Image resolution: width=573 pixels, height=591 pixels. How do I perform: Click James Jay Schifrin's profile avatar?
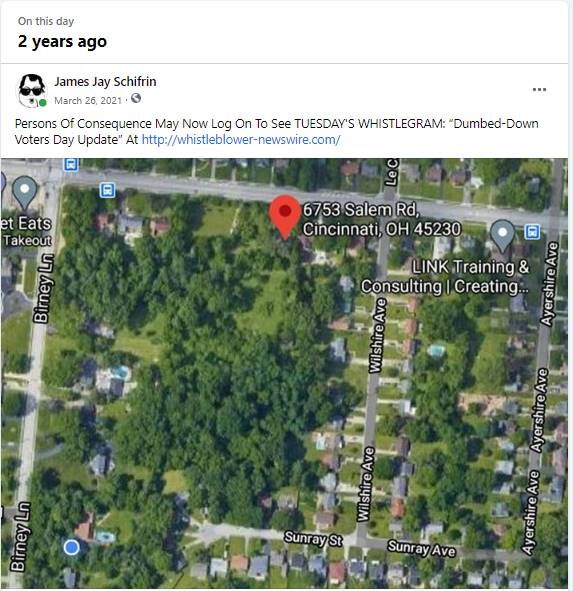coord(32,90)
